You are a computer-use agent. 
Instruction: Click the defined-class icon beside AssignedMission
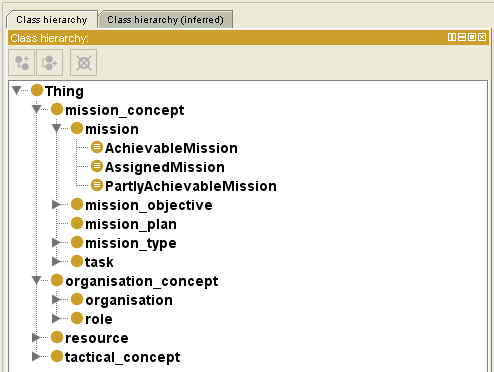coord(97,166)
